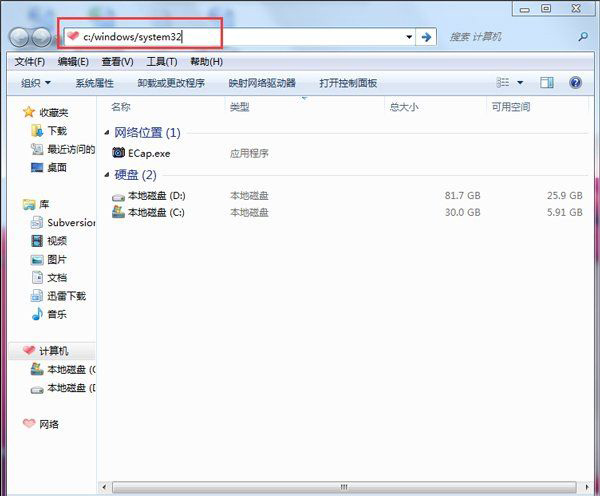Click the horizontal scrollbar right arrow
600x496 pixels.
(587, 487)
